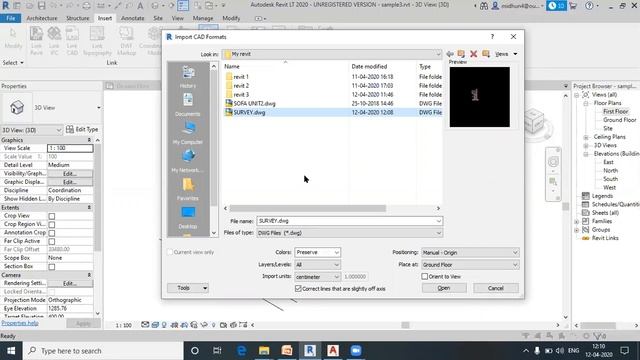
Task: Click the File name input field
Action: pyautogui.click(x=349, y=221)
